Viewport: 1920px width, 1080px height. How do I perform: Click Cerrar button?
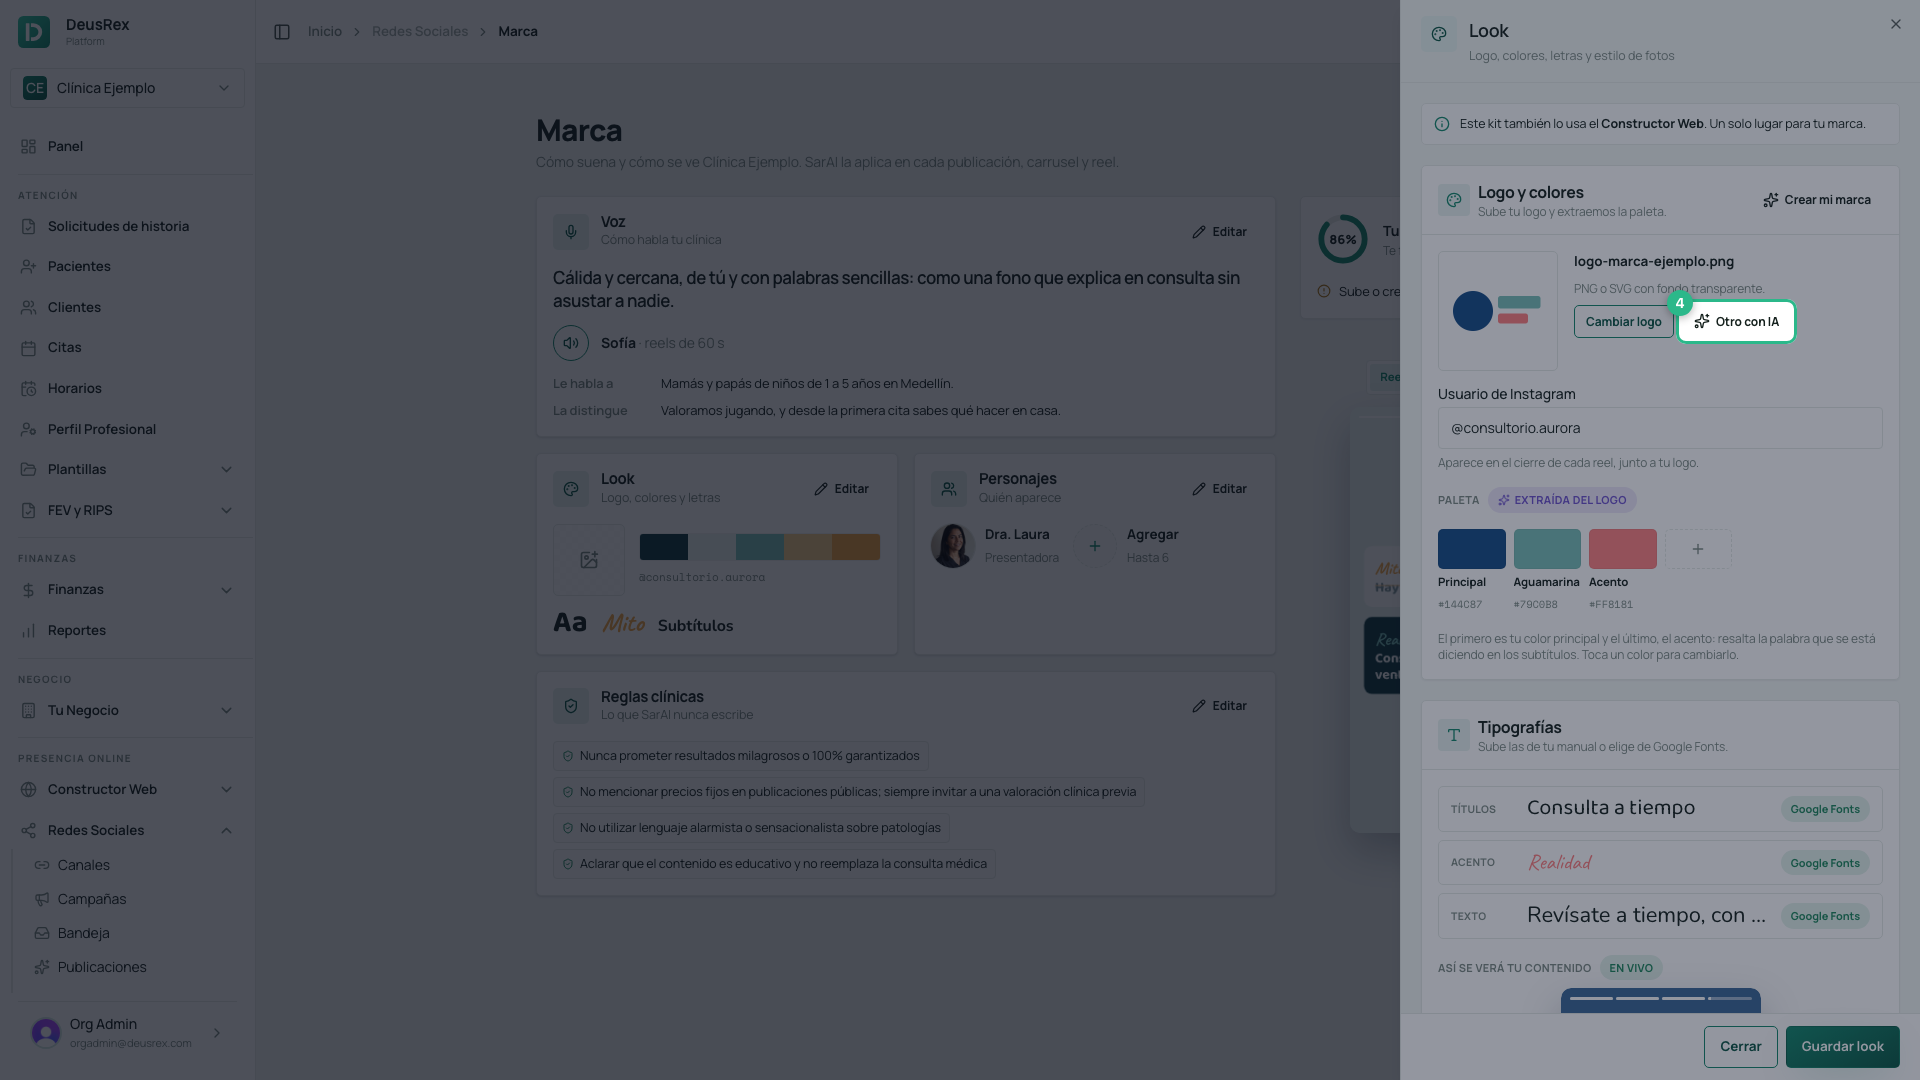[1741, 1047]
